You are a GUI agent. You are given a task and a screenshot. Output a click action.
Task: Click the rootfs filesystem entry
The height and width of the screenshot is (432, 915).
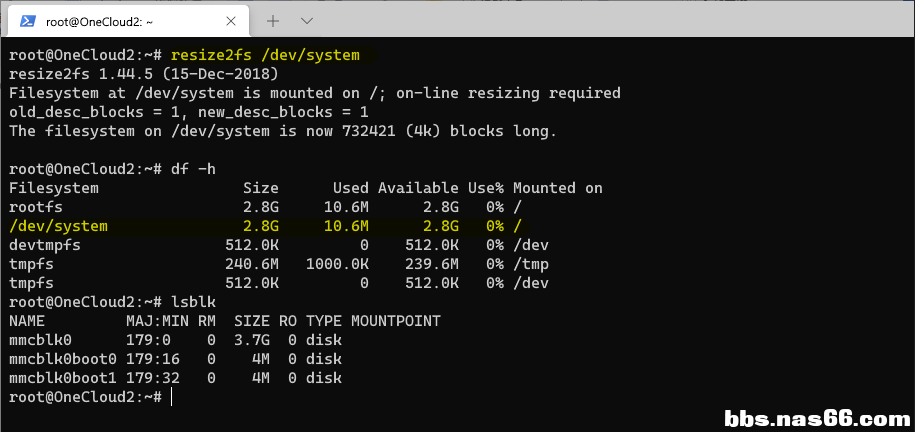35,207
